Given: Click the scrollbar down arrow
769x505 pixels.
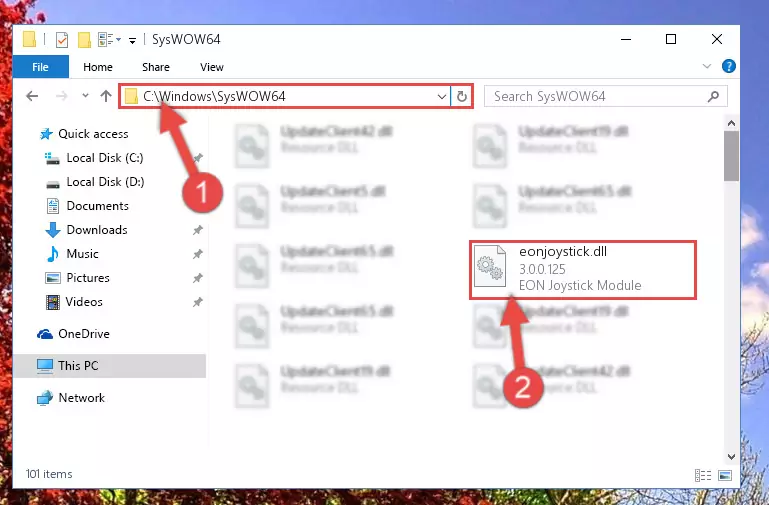Looking at the screenshot, I should coord(731,456).
